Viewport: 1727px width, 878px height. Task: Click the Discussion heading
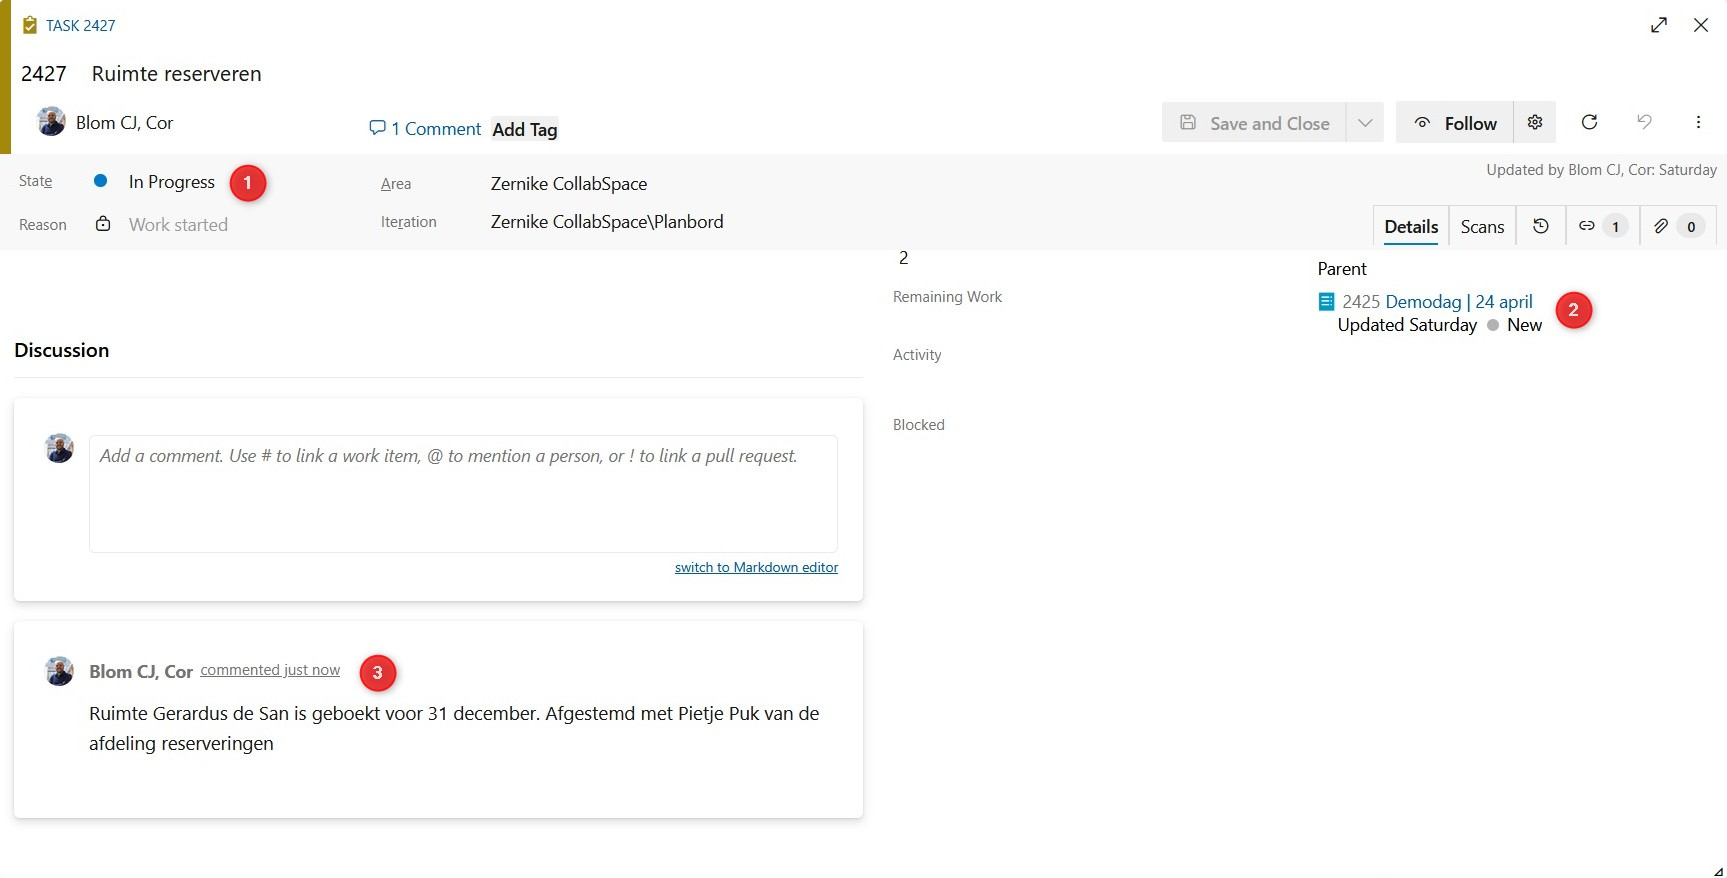click(62, 350)
